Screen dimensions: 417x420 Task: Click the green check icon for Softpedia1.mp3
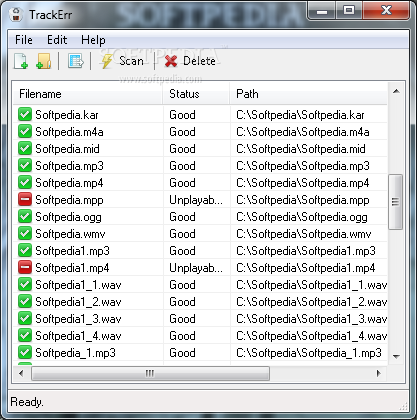click(25, 250)
